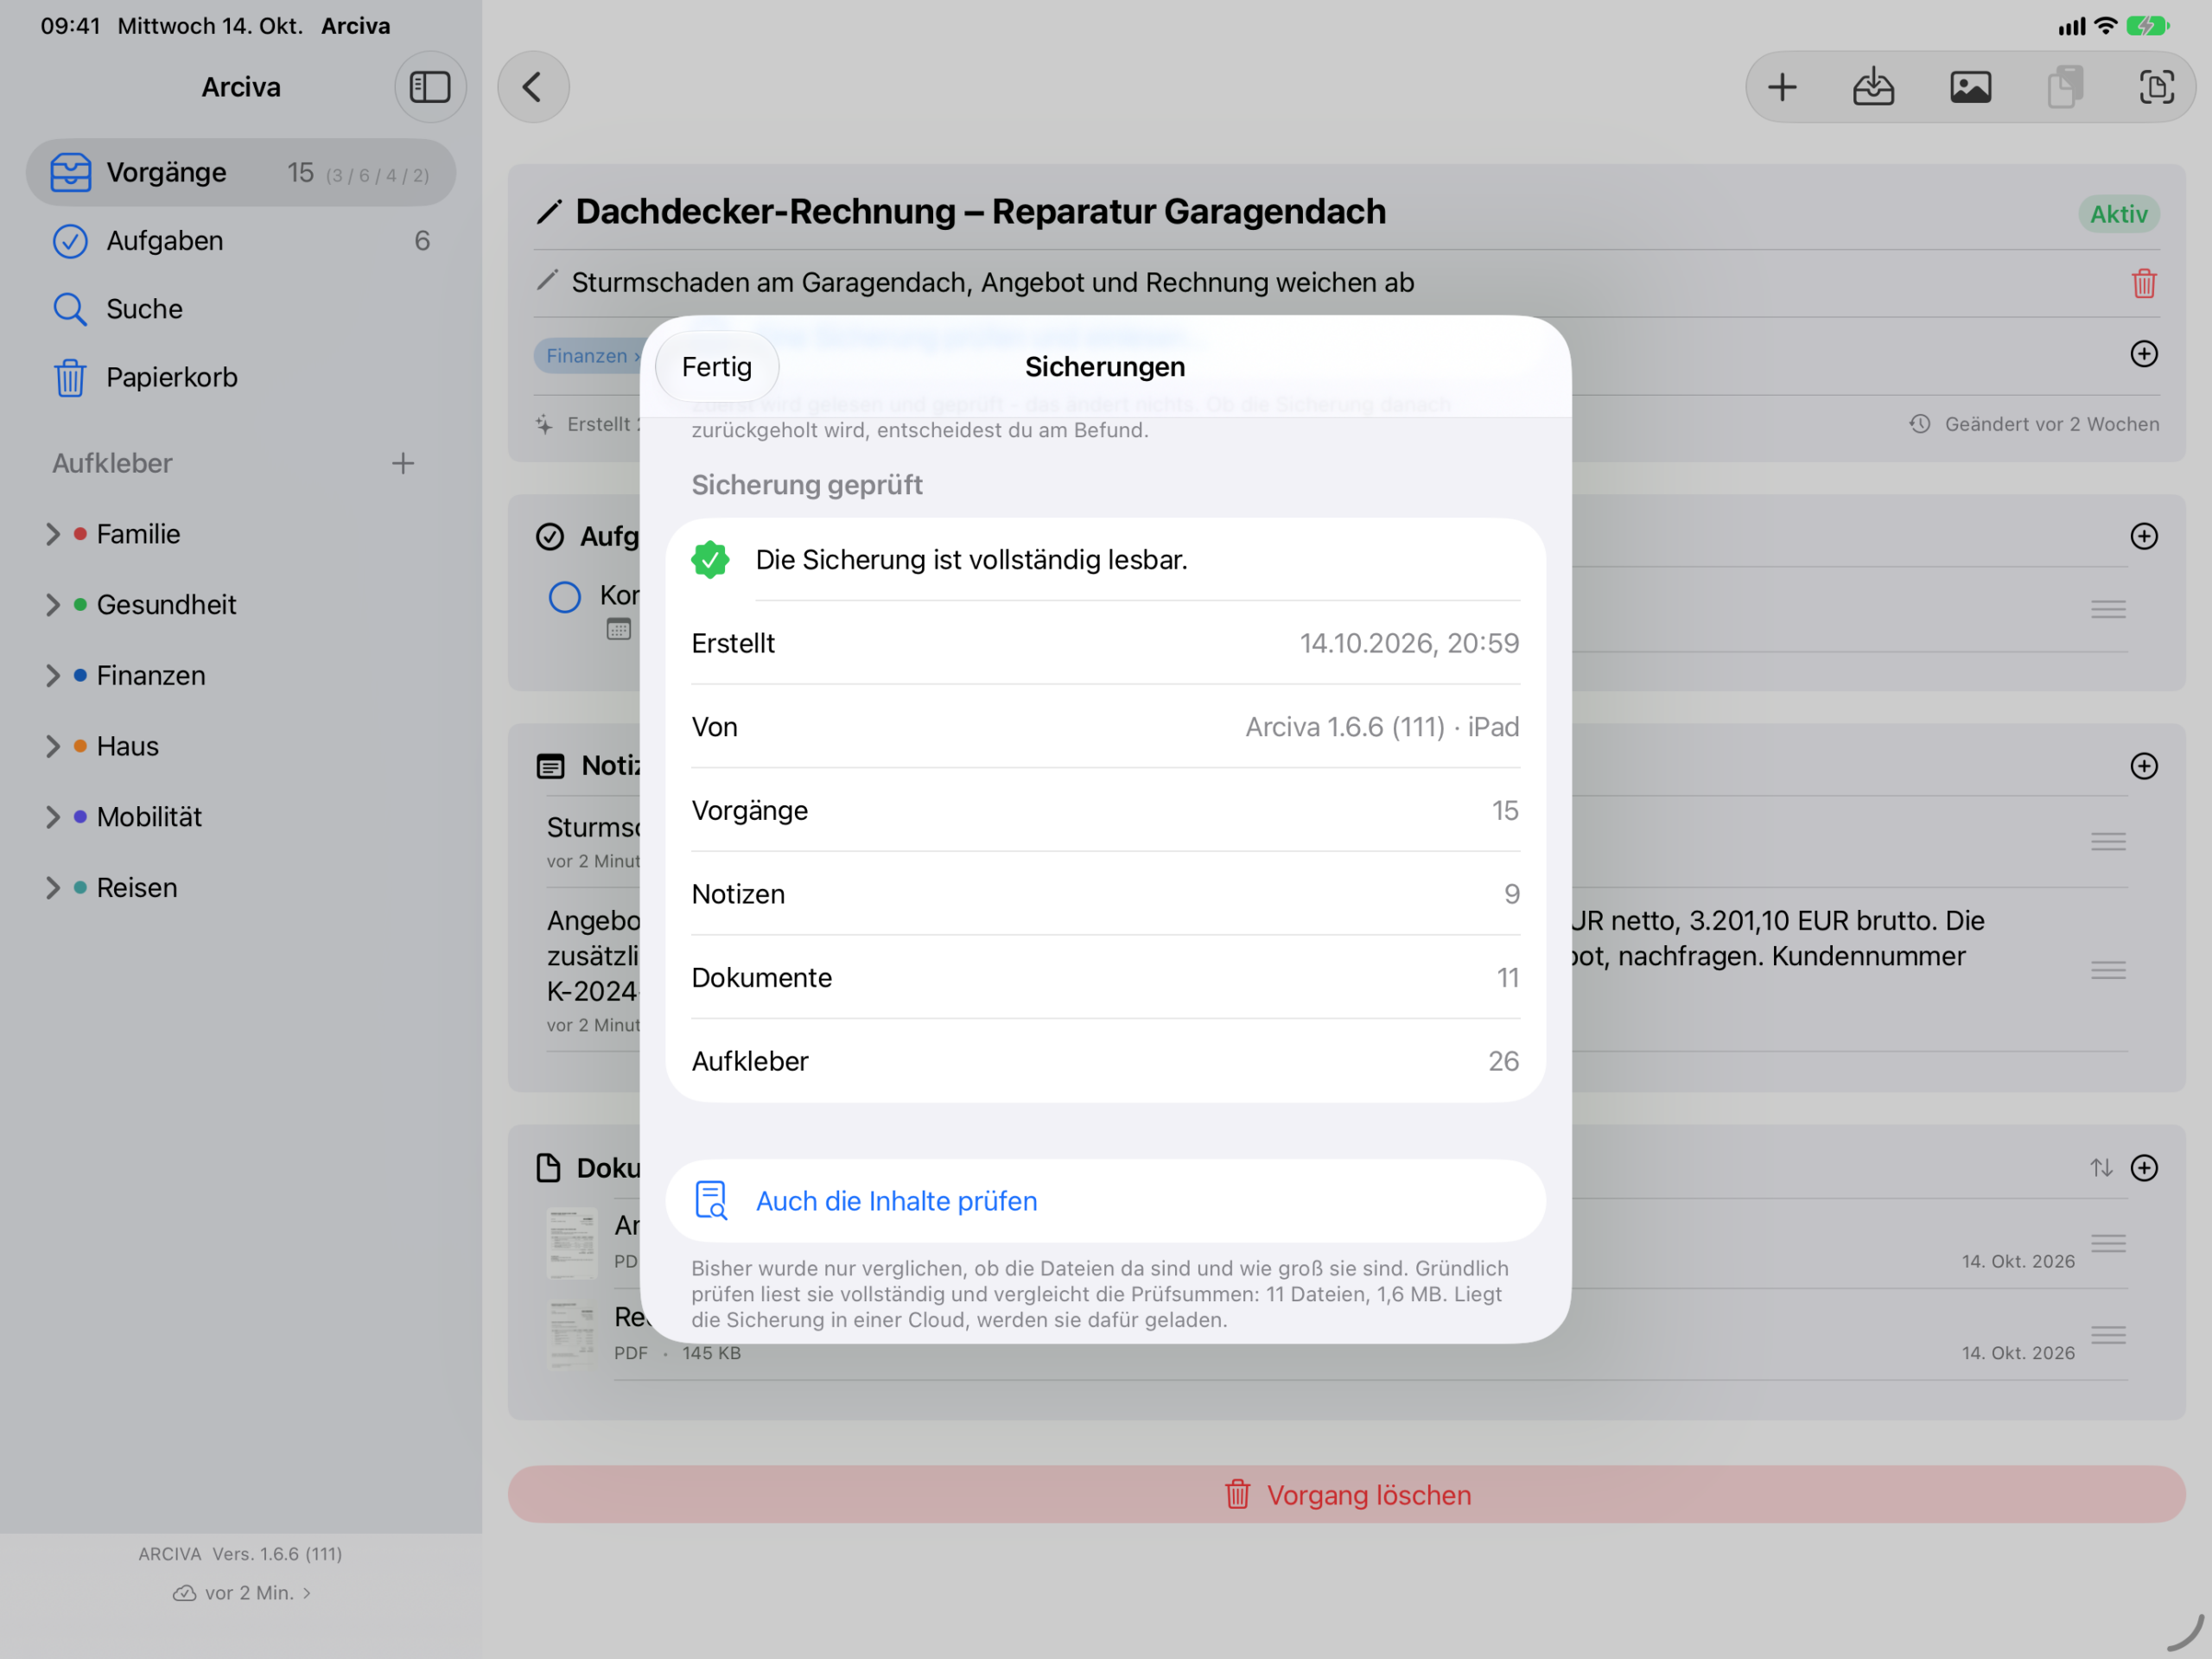Screen dimensions: 2212x1659
Task: Open the photo picker toolbar icon
Action: tap(1970, 87)
